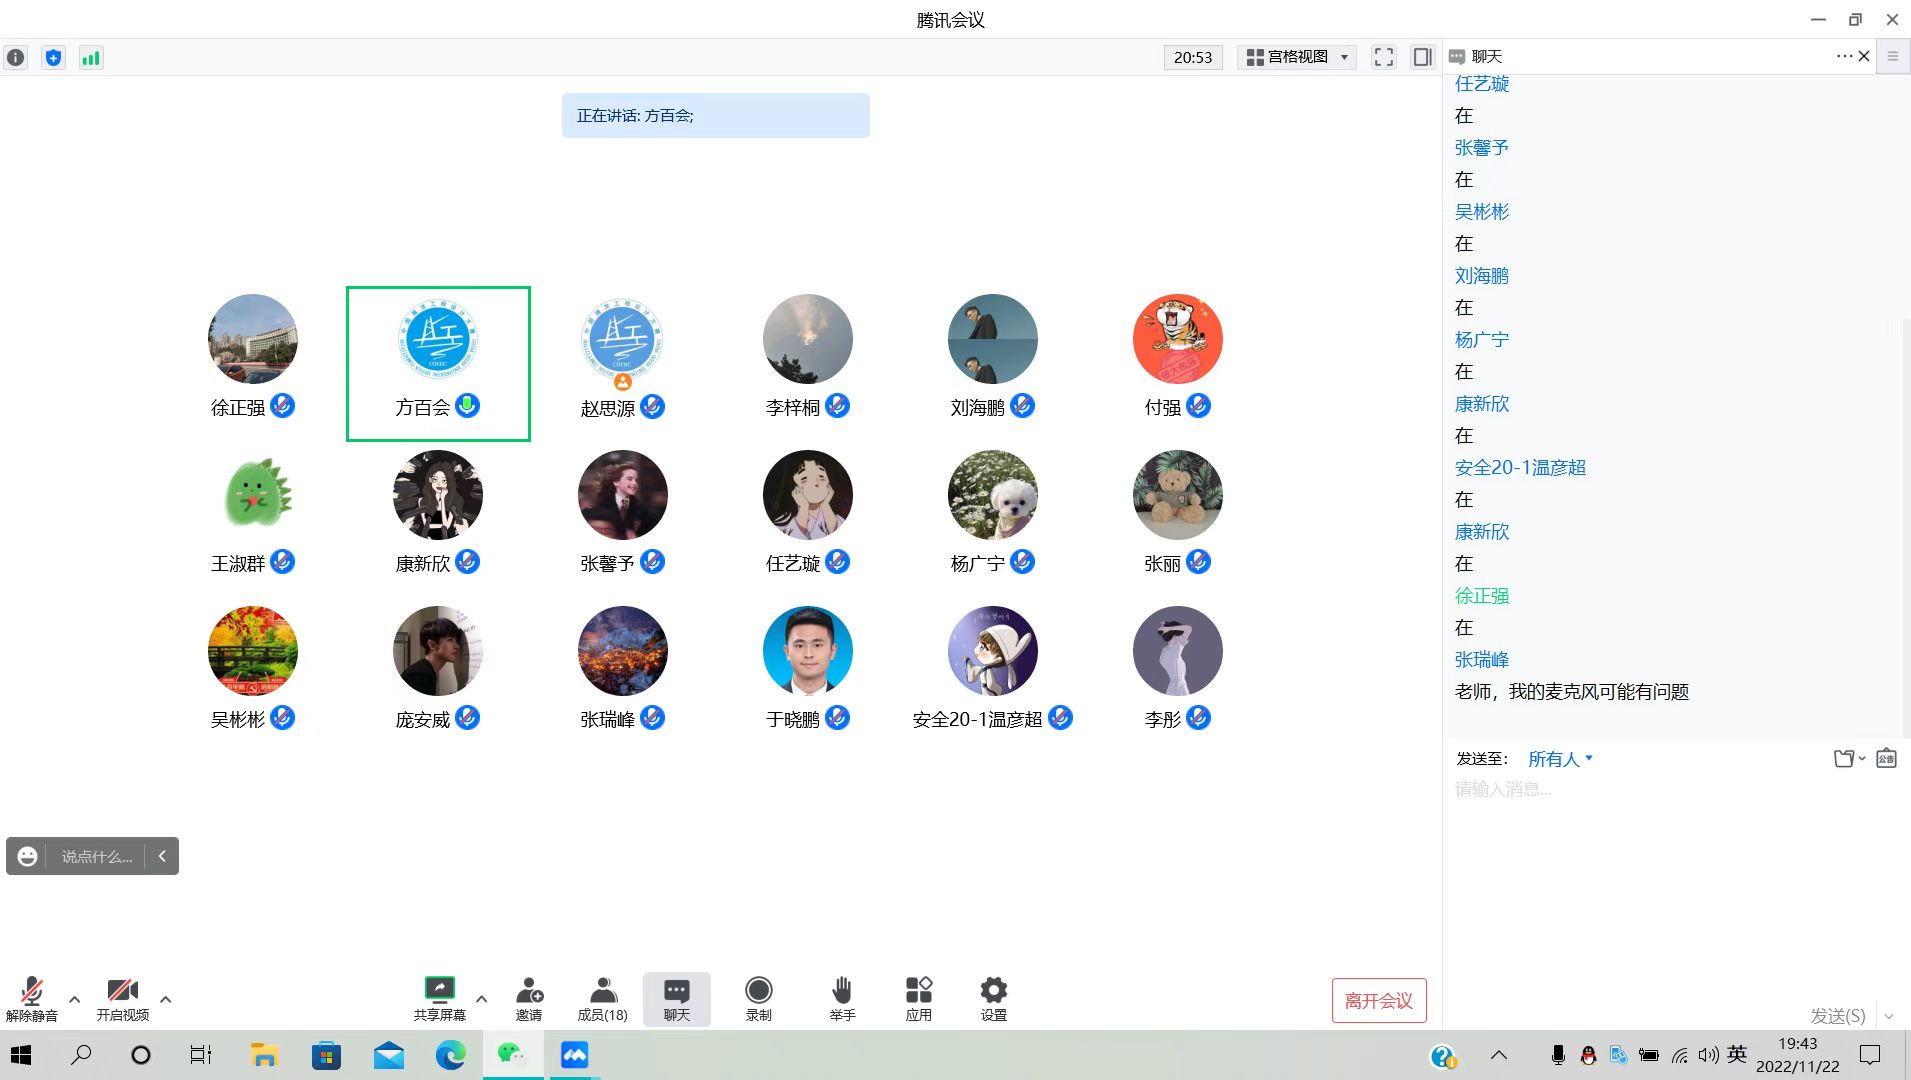Toggle the side panel layout icon
This screenshot has height=1080, width=1911.
point(1422,57)
